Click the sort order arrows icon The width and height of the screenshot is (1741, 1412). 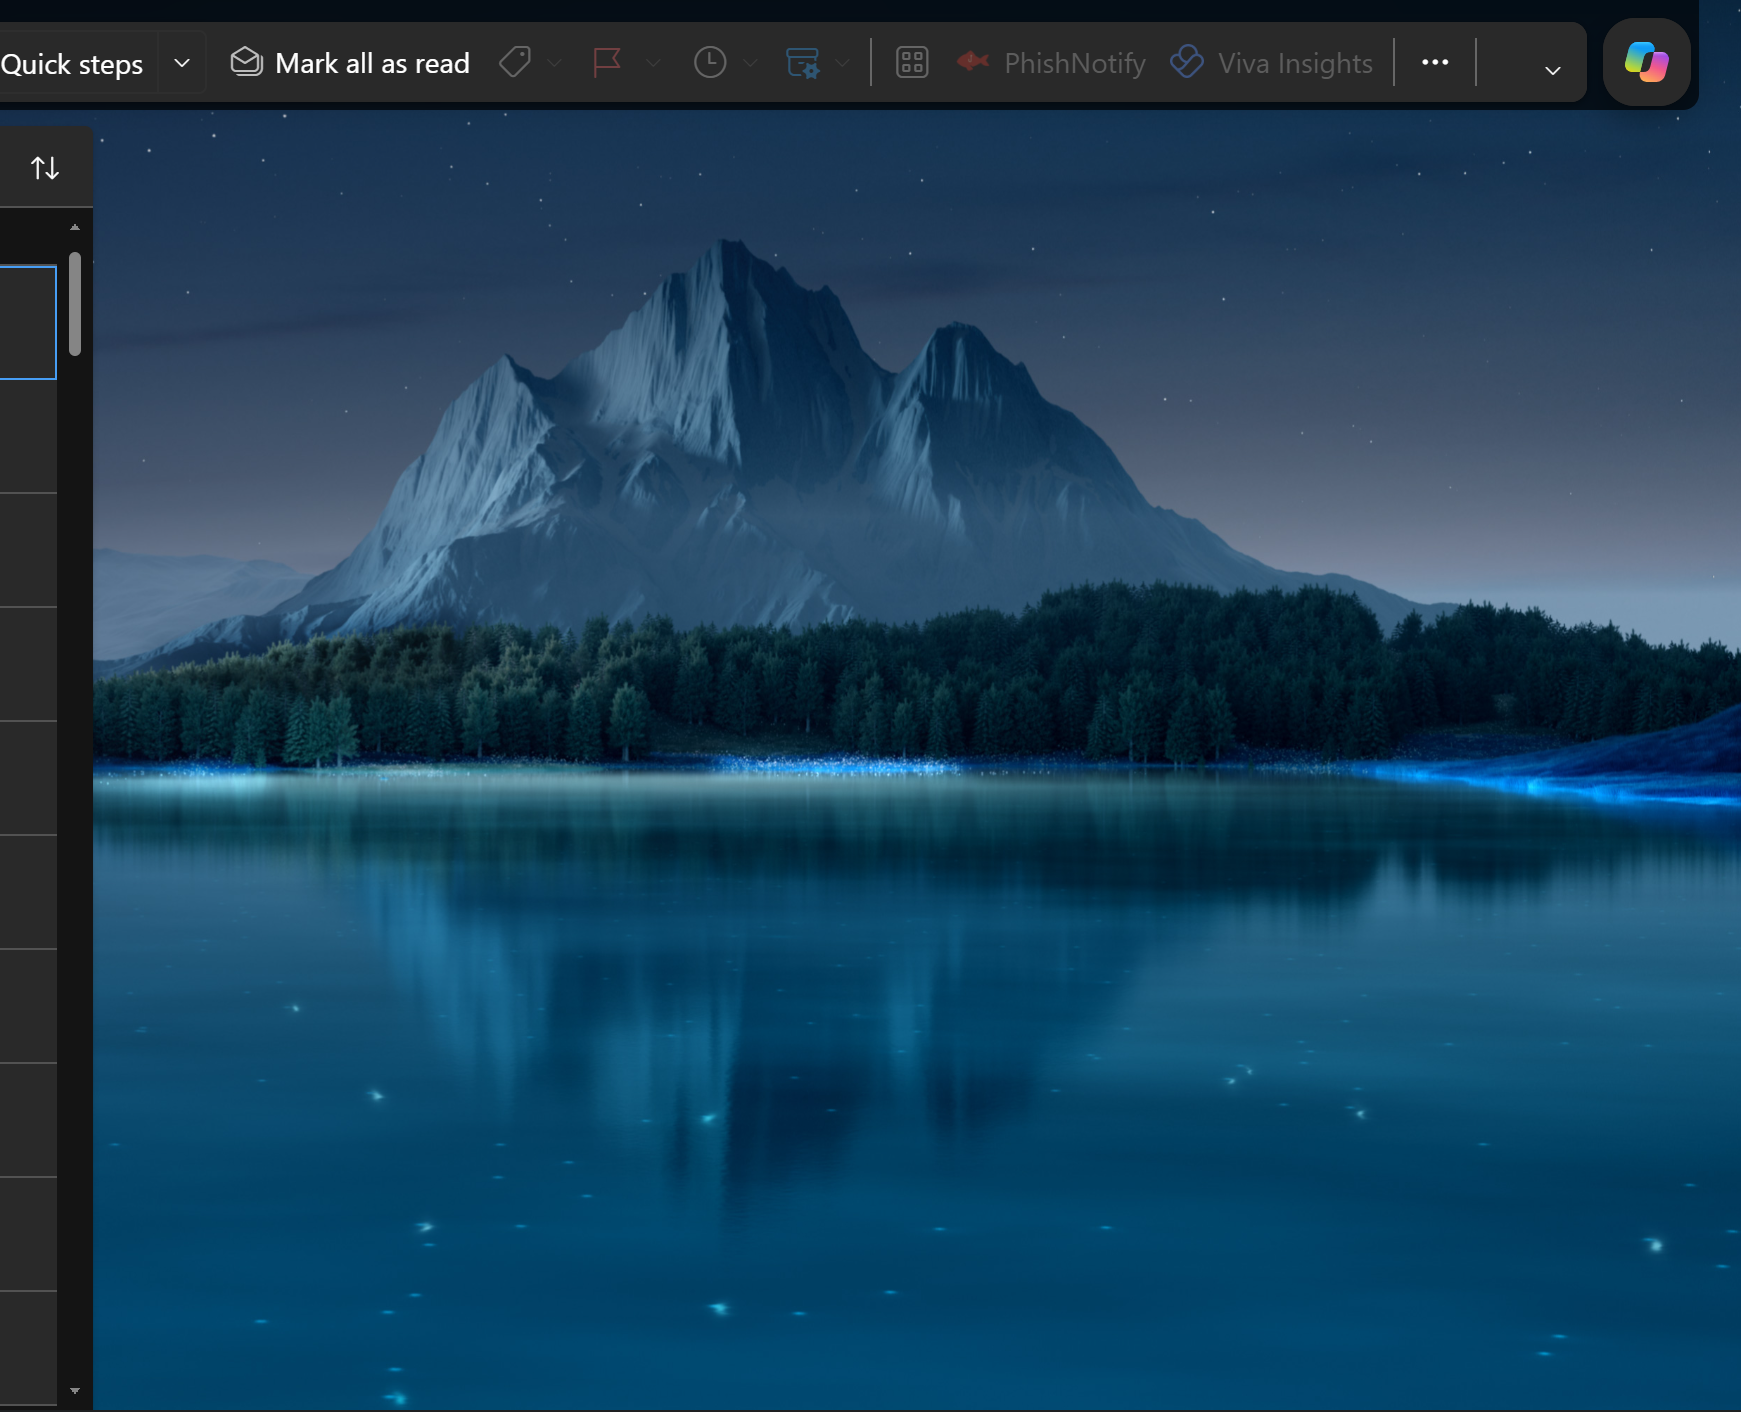click(45, 168)
